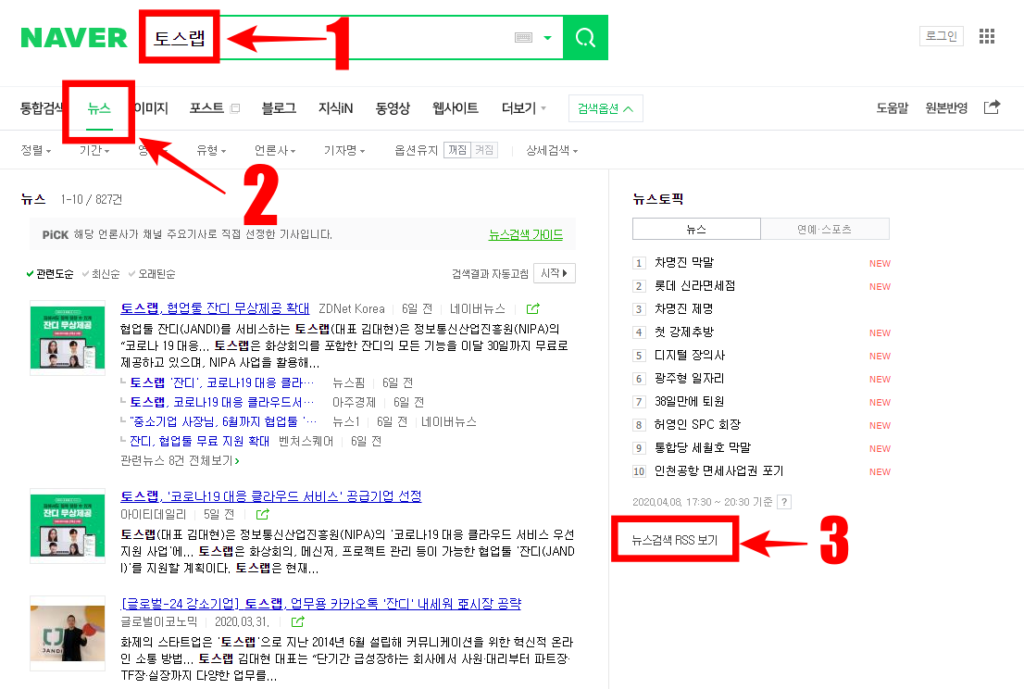Click the 원본반영 link
1024x689 pixels.
[946, 108]
